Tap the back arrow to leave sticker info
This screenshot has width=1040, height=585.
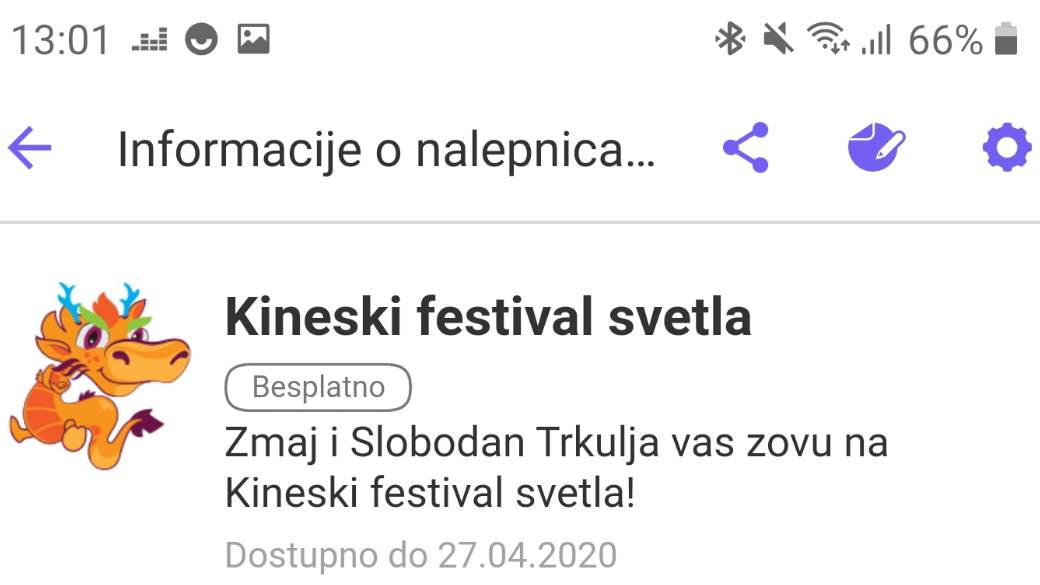[x=31, y=146]
